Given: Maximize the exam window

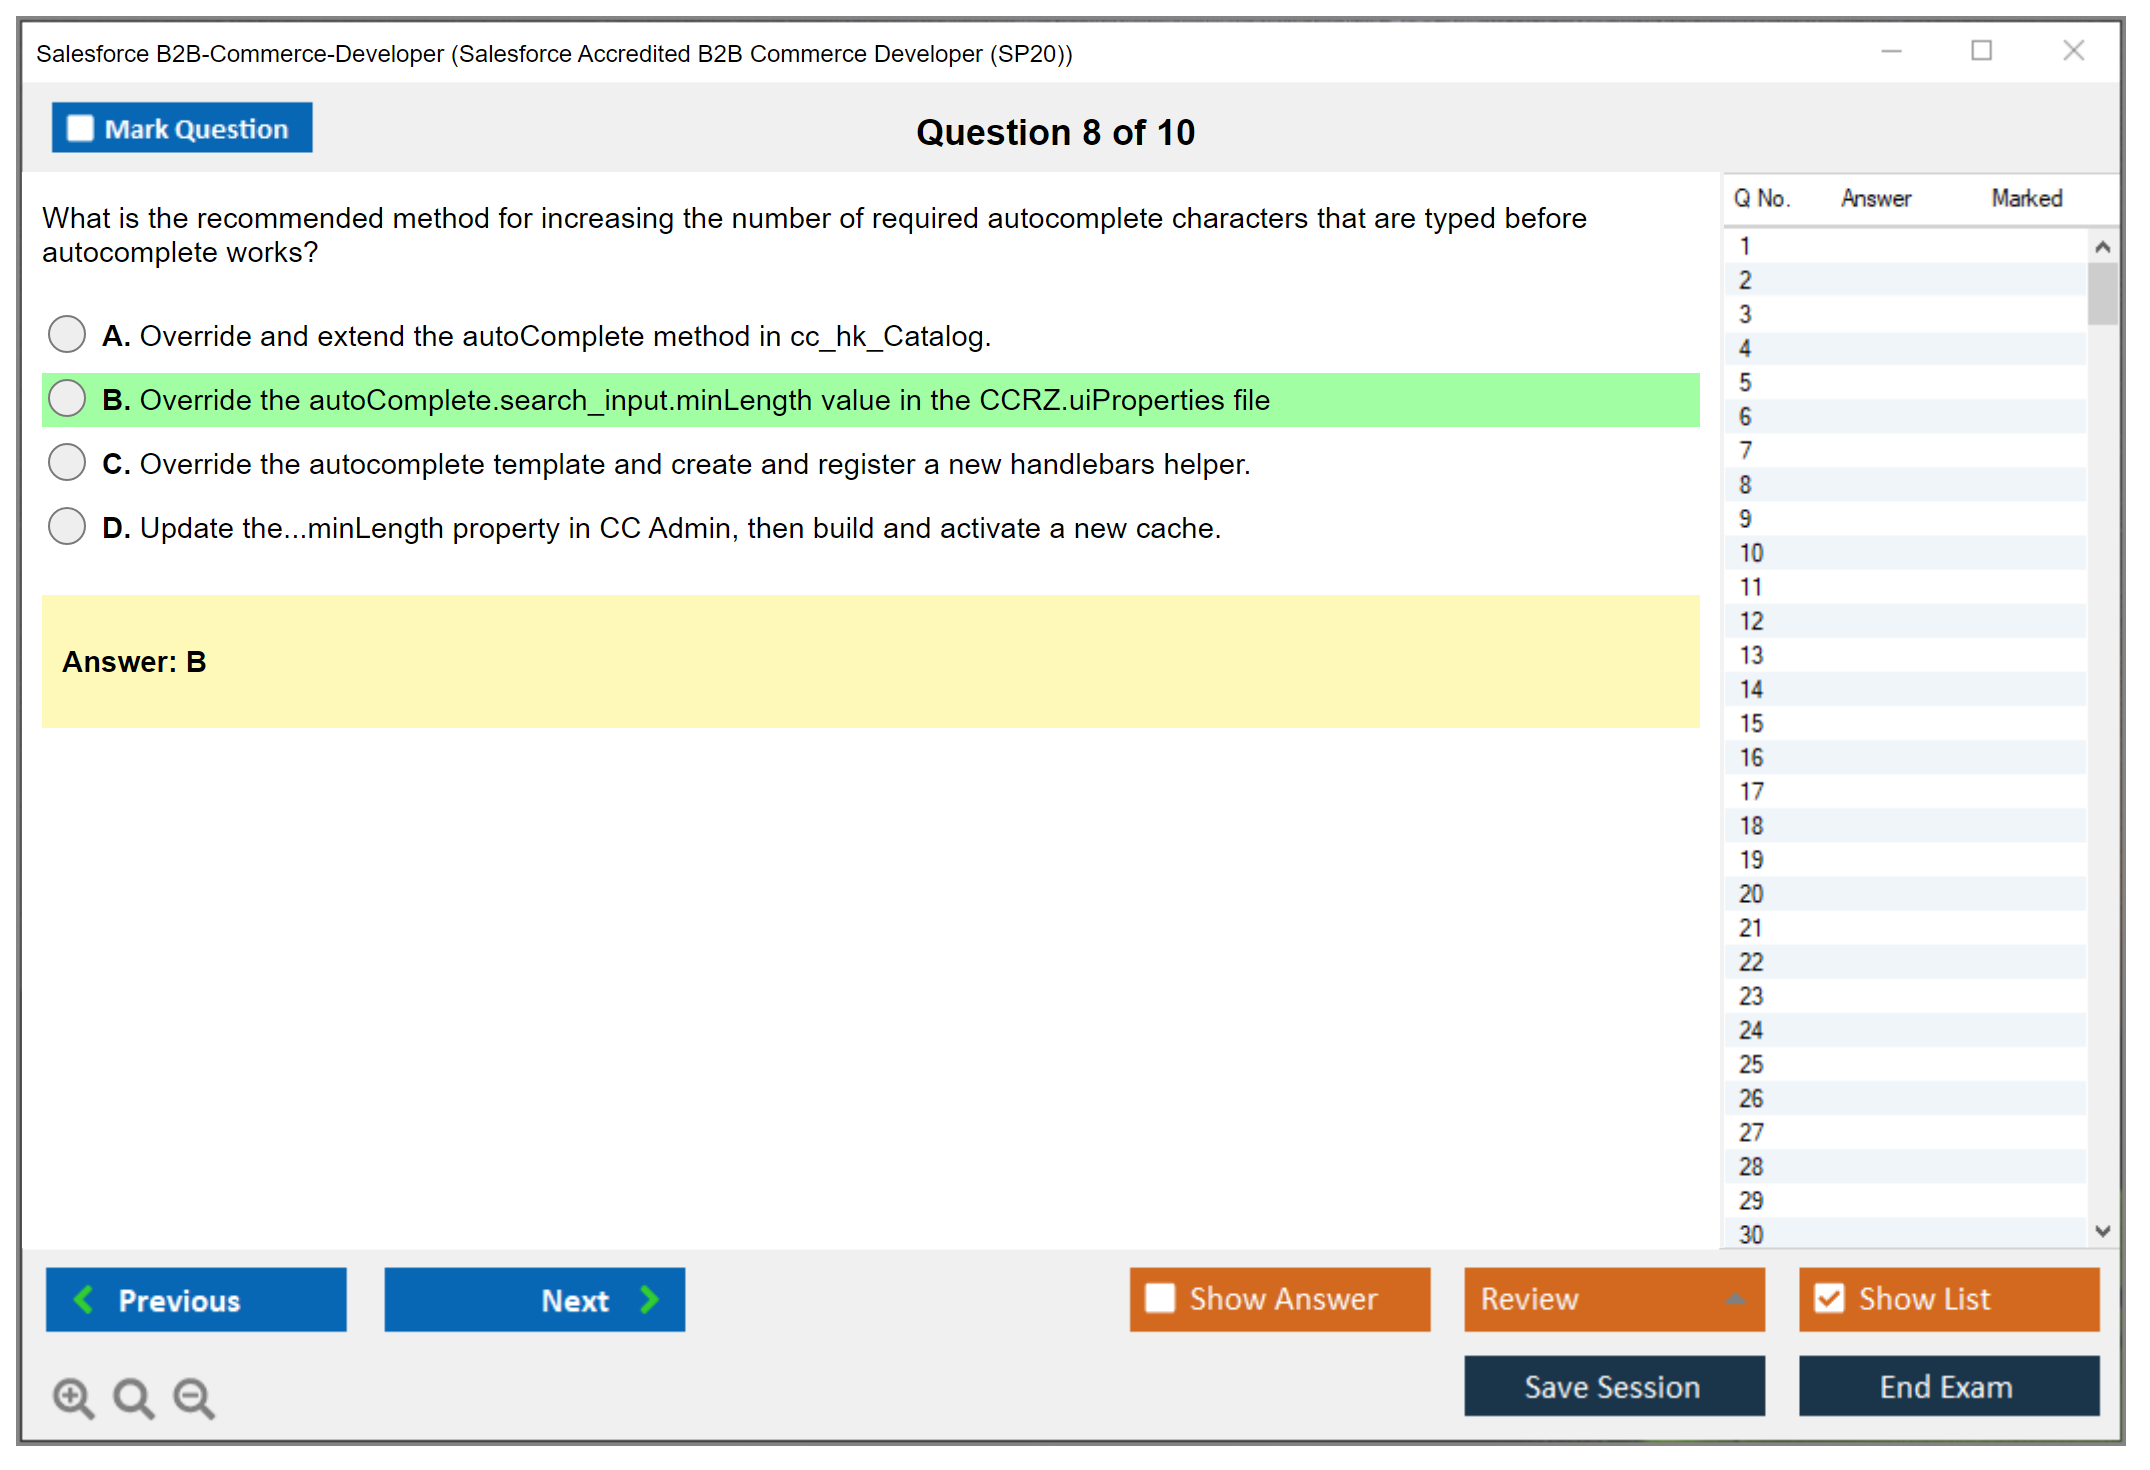Looking at the screenshot, I should [x=1981, y=51].
